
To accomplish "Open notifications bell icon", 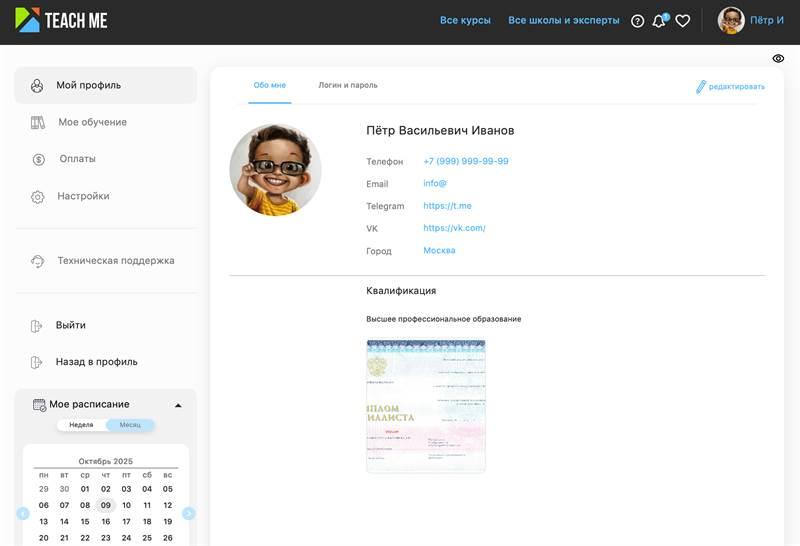I will tap(659, 21).
